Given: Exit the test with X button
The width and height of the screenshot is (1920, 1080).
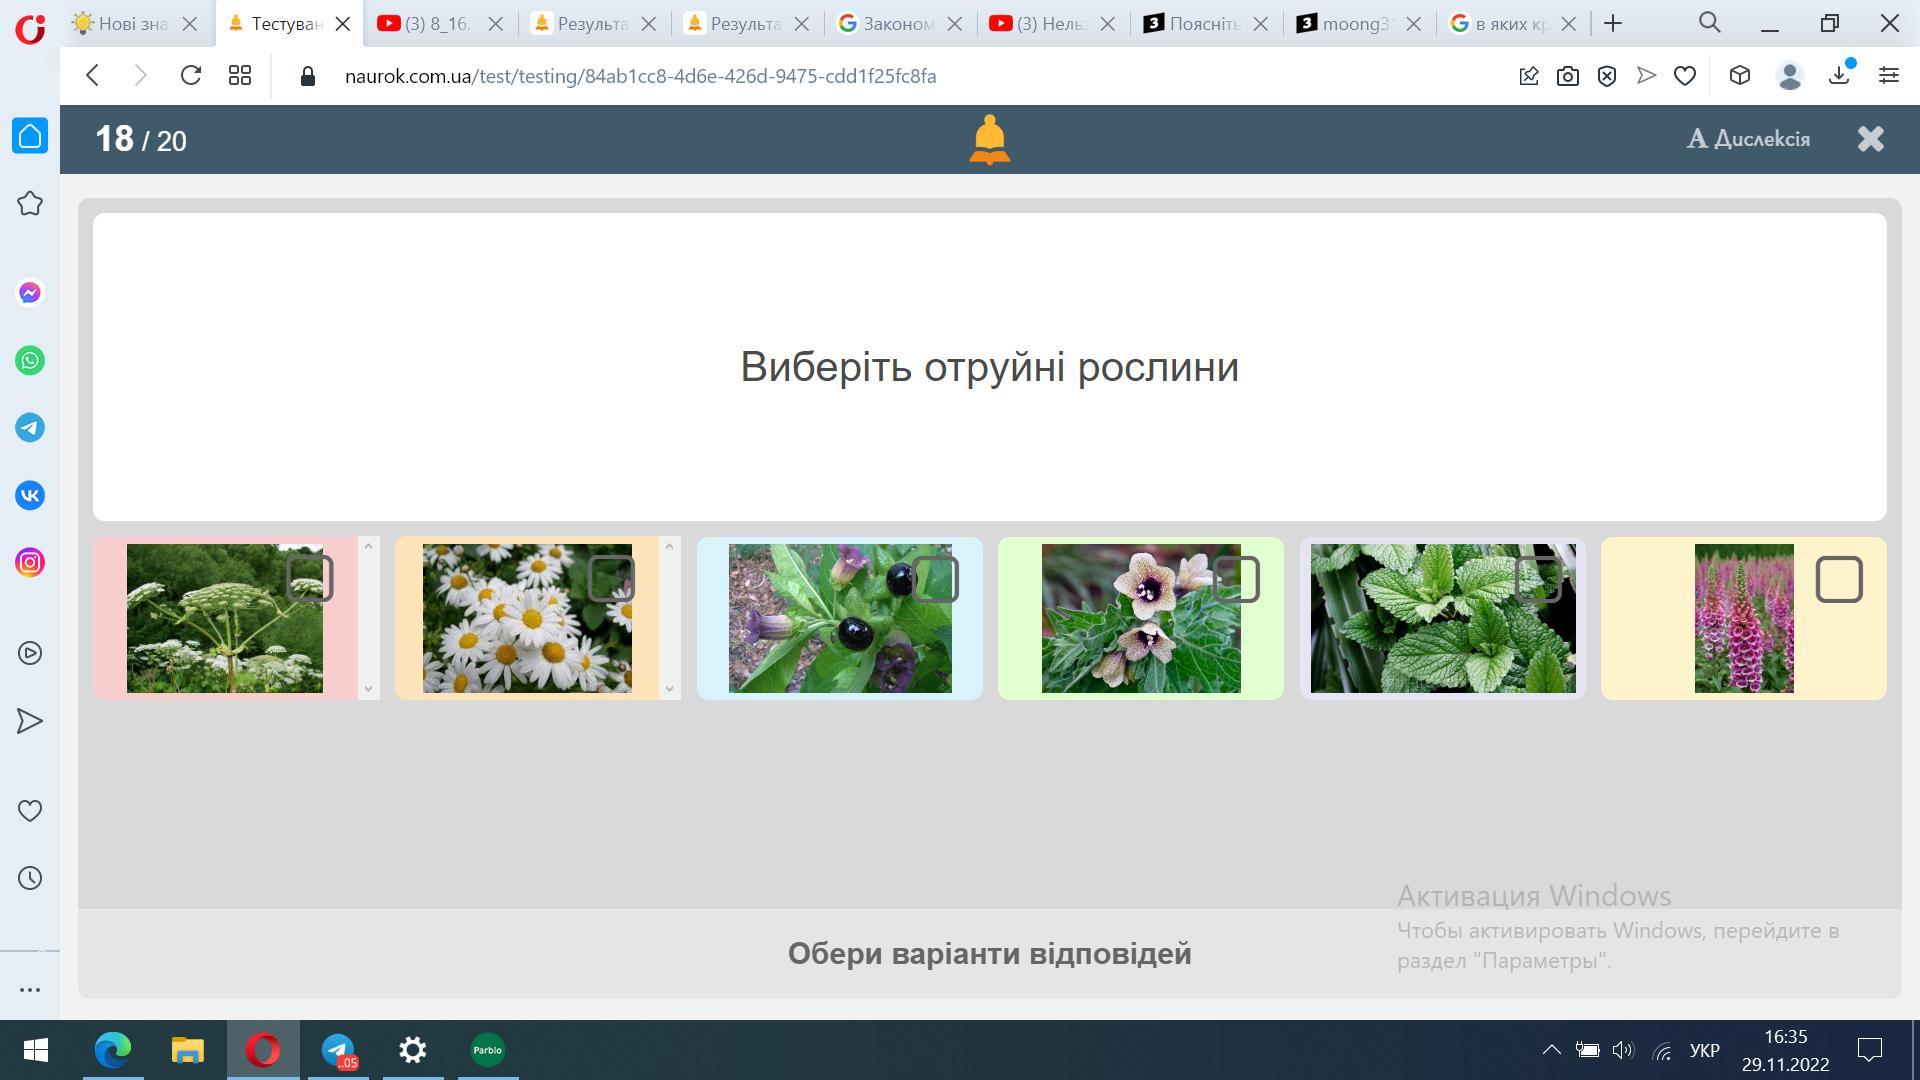Looking at the screenshot, I should [x=1871, y=139].
